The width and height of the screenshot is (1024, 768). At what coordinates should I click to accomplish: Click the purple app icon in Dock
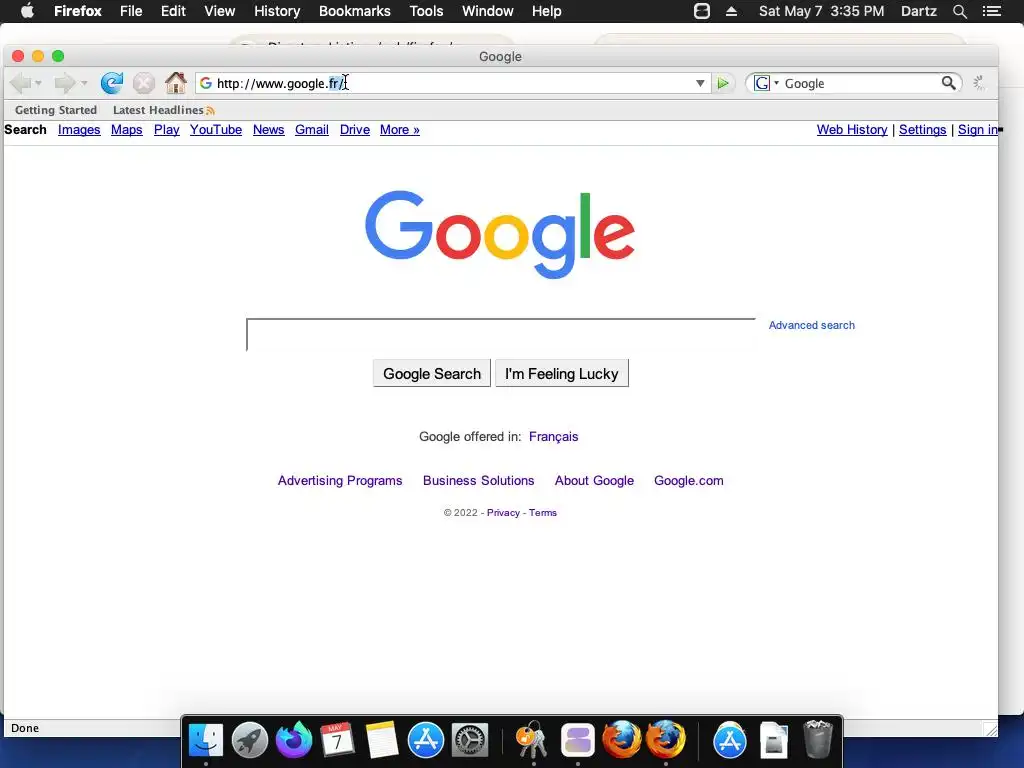tap(577, 740)
